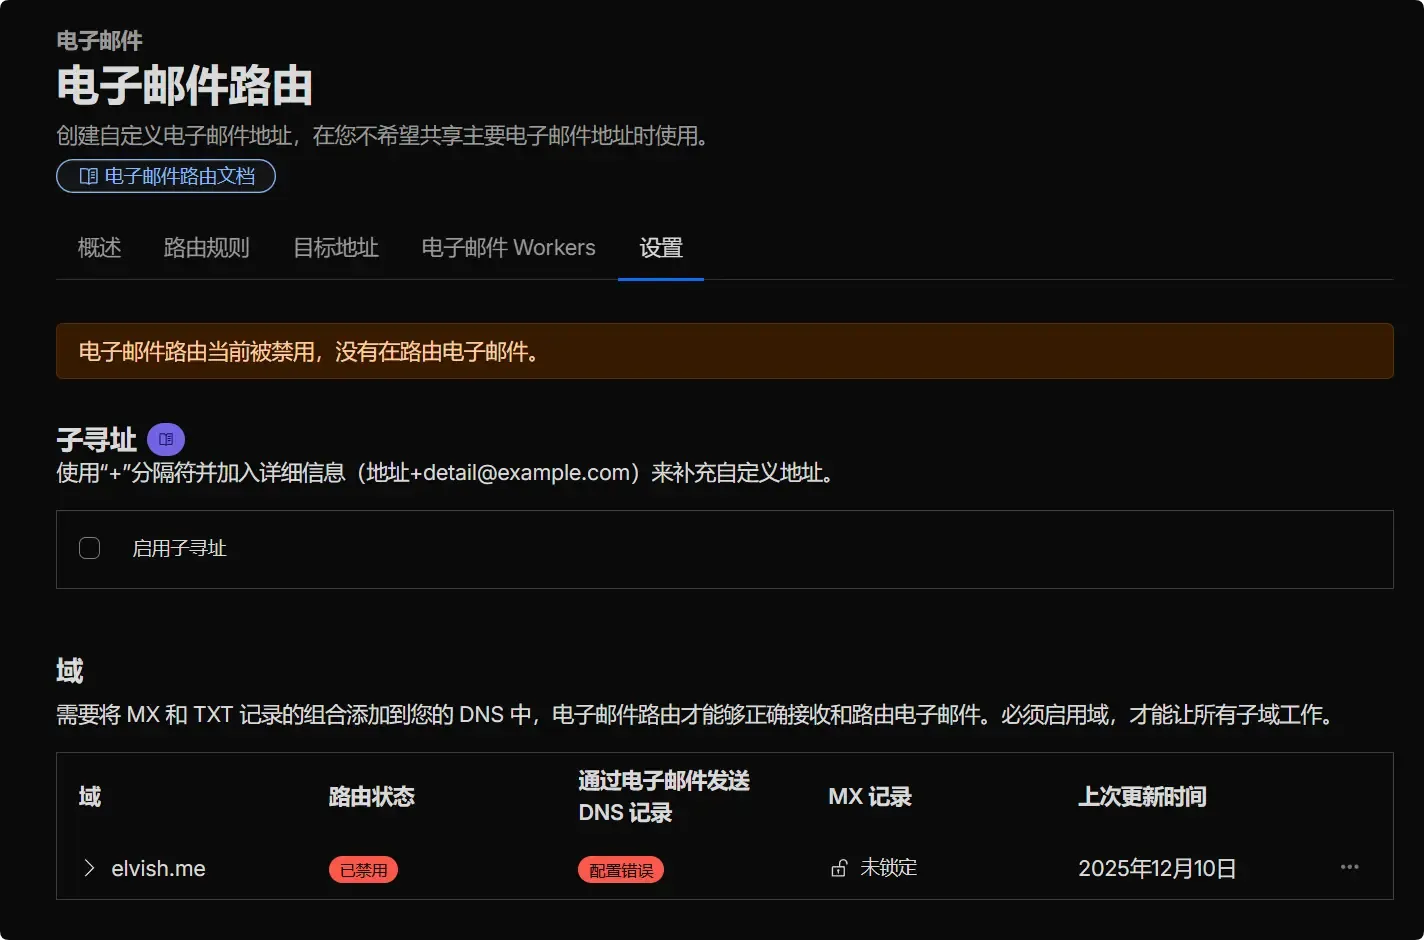
Task: Open the 电子邮件 Workers tab
Action: tap(508, 248)
